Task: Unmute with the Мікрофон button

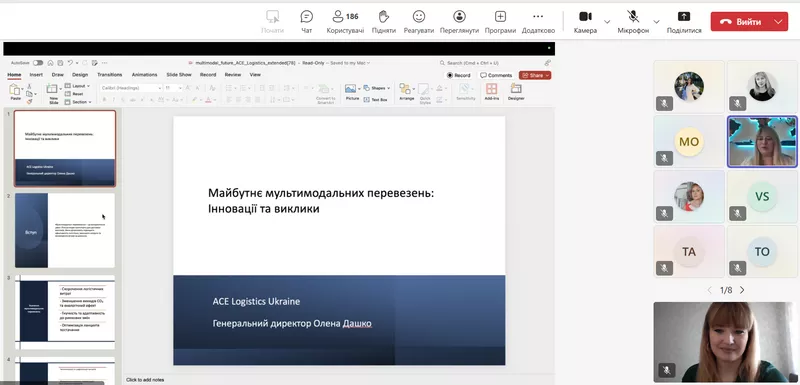Action: [x=633, y=22]
